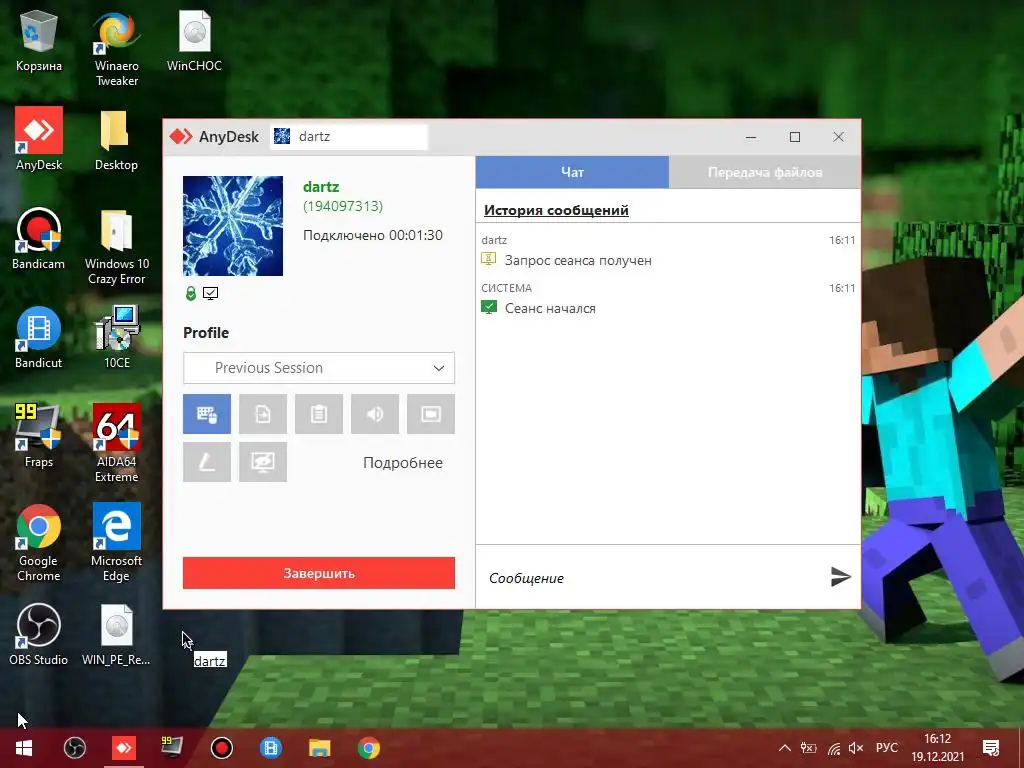Screen dimensions: 1024x768
Task: Select AIDA64 Extreme desktop shortcut
Action: [117, 444]
